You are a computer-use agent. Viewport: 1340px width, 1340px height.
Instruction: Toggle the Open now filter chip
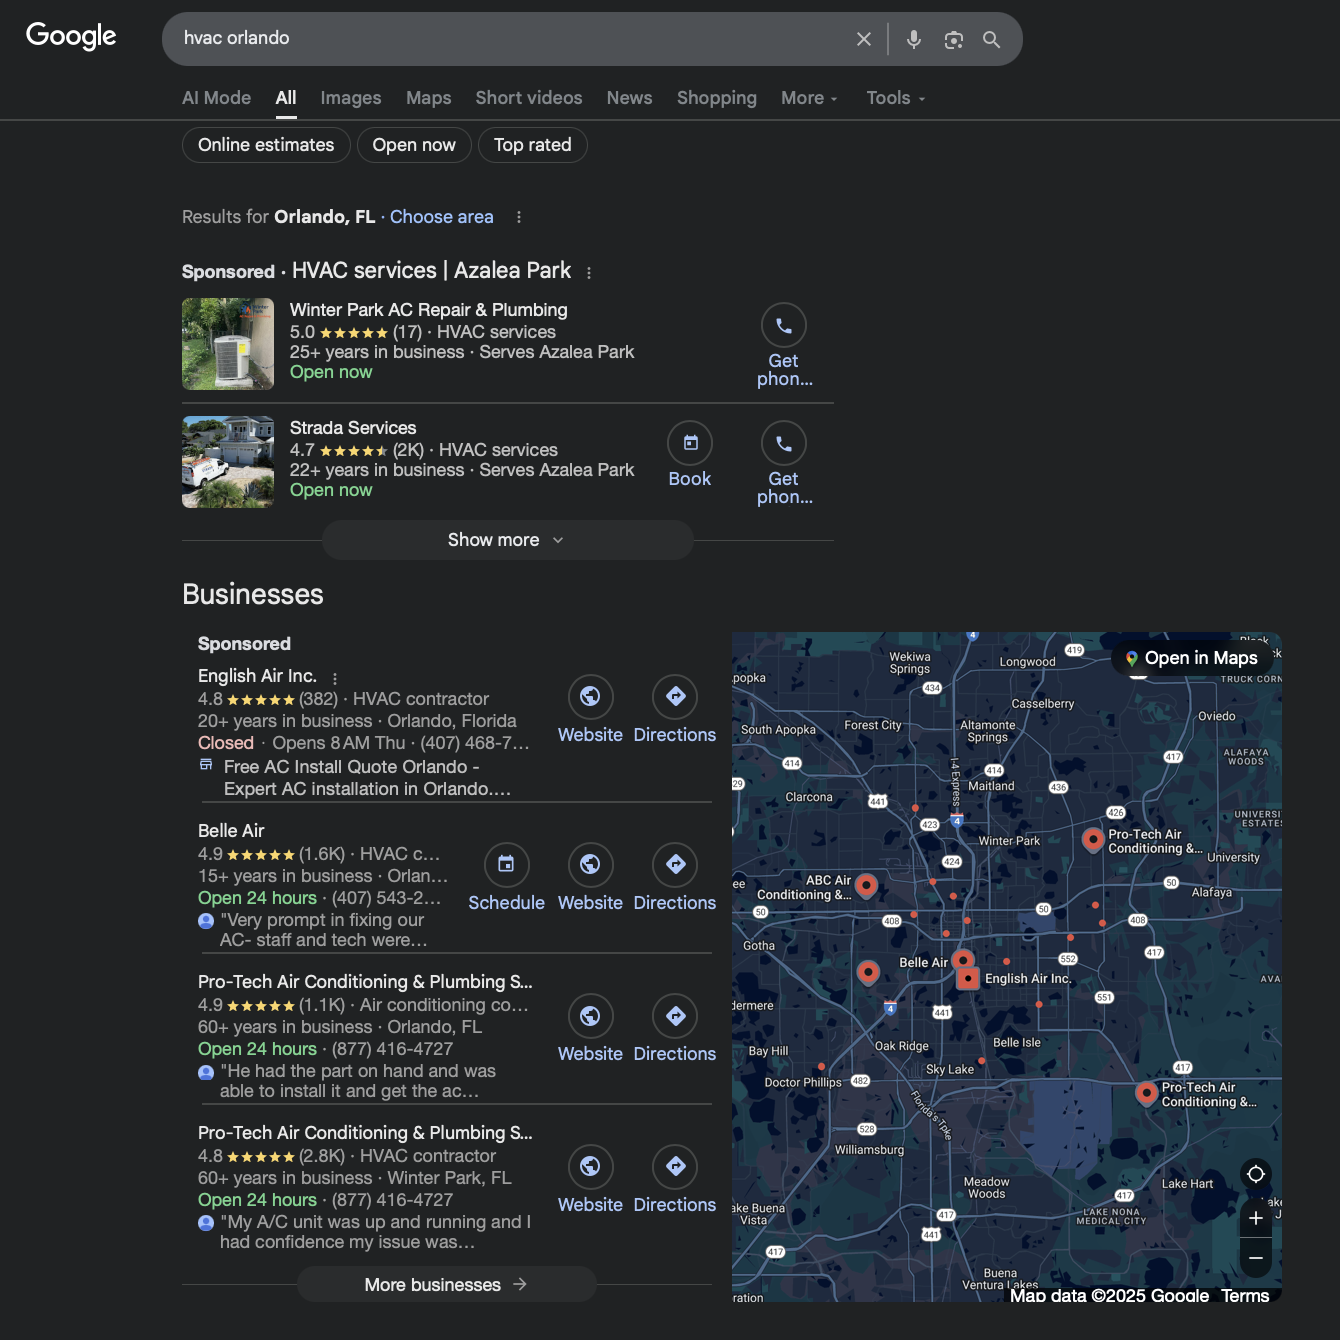point(414,145)
